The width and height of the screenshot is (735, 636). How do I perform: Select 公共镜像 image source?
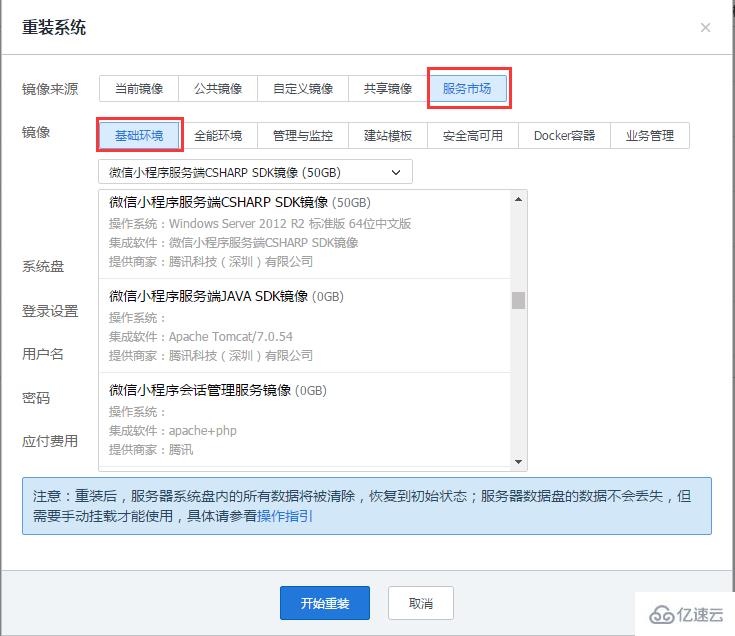coord(218,89)
